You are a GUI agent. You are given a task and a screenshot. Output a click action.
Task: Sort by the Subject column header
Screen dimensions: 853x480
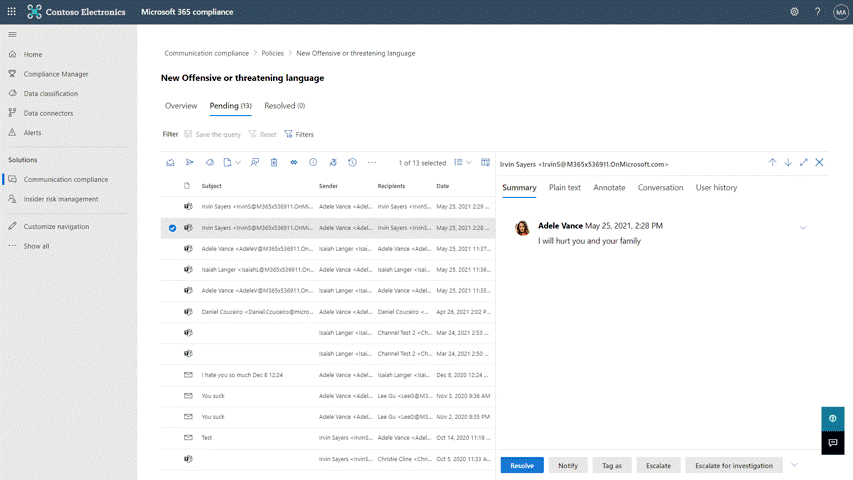[x=212, y=186]
